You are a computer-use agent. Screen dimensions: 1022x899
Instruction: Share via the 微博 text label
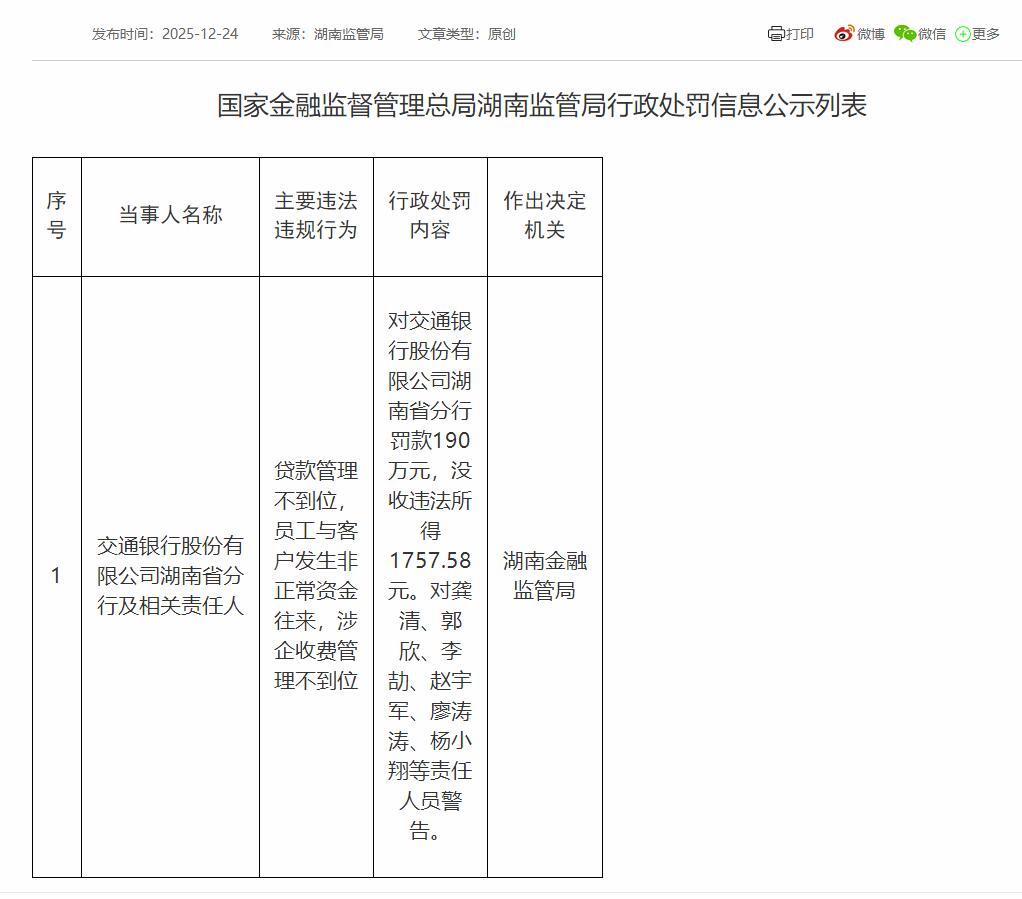(x=871, y=34)
